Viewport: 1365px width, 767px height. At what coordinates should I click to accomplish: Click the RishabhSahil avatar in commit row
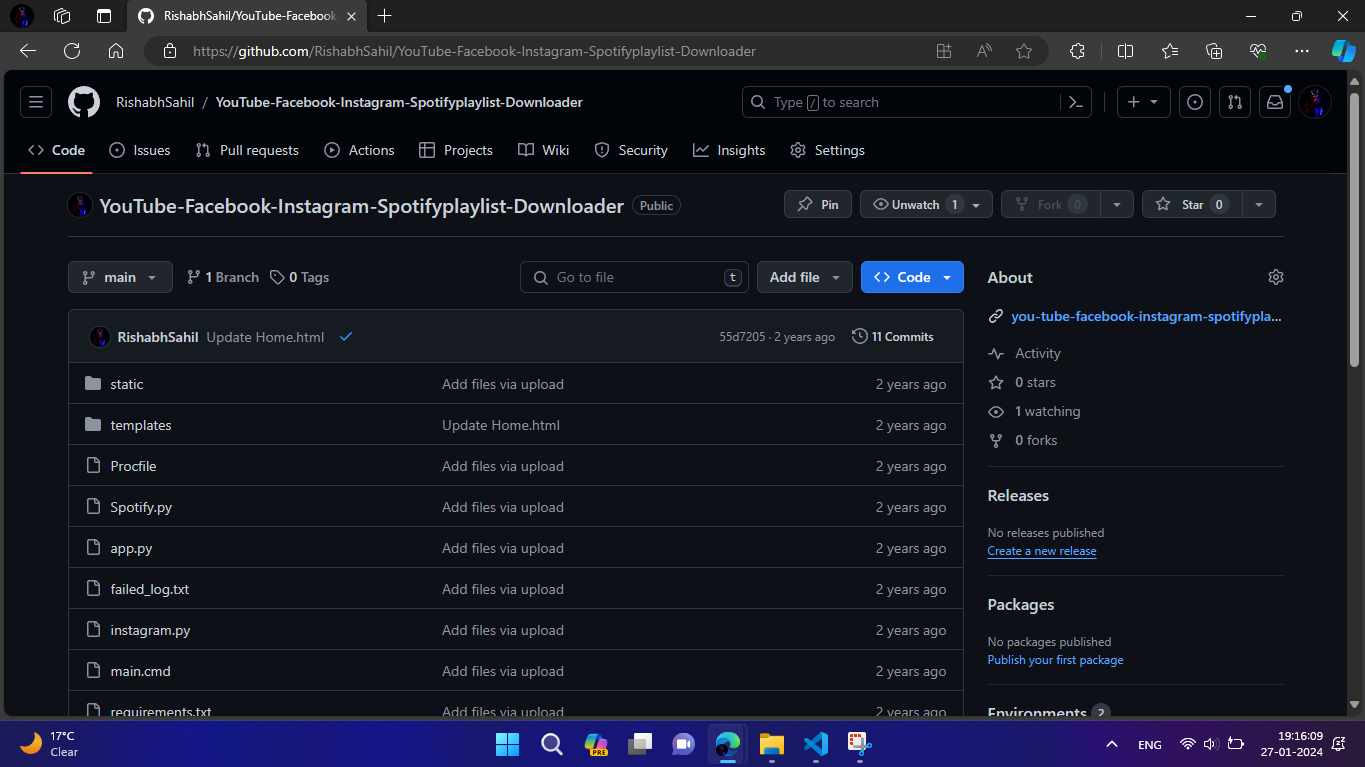(x=100, y=337)
